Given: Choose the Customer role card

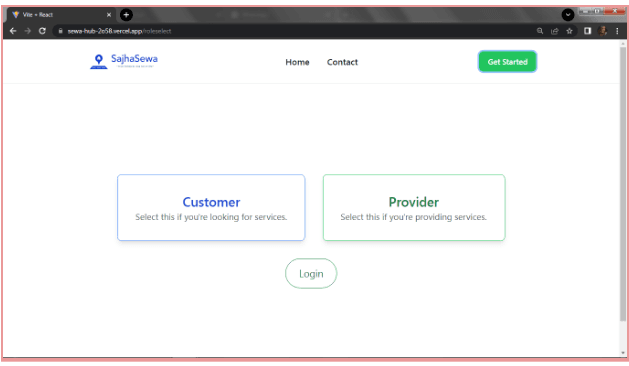Looking at the screenshot, I should [x=211, y=207].
